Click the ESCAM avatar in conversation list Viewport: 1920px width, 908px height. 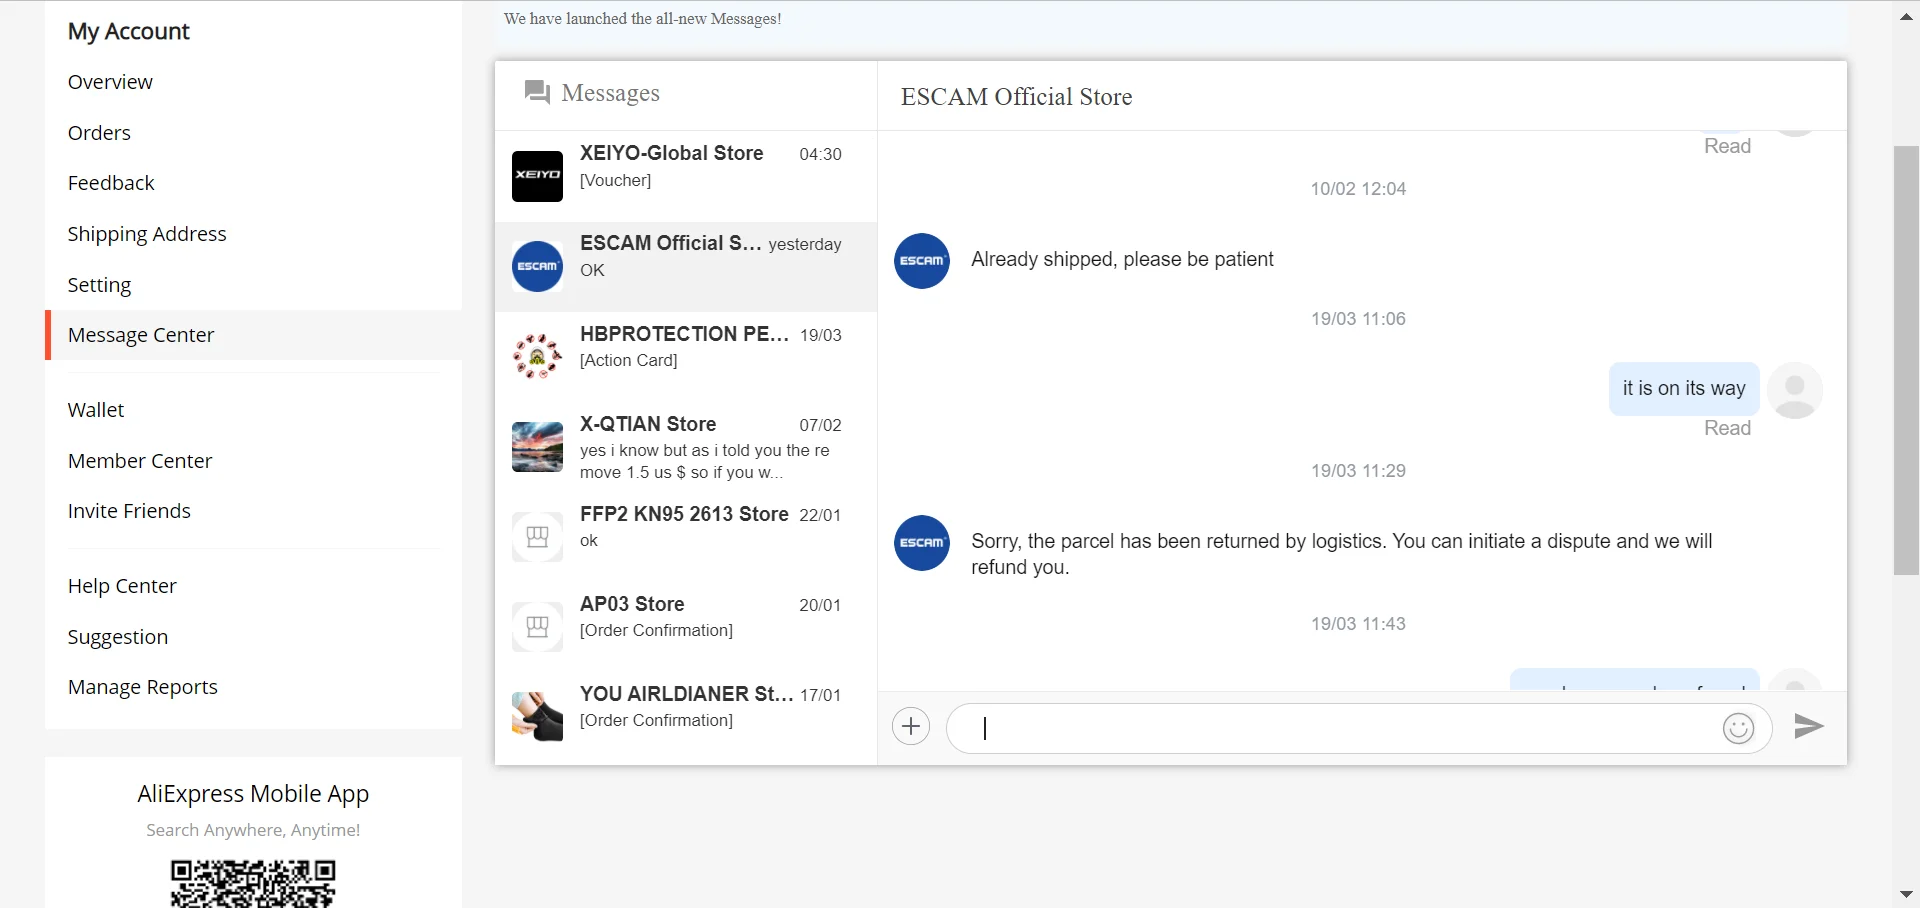[x=537, y=266]
